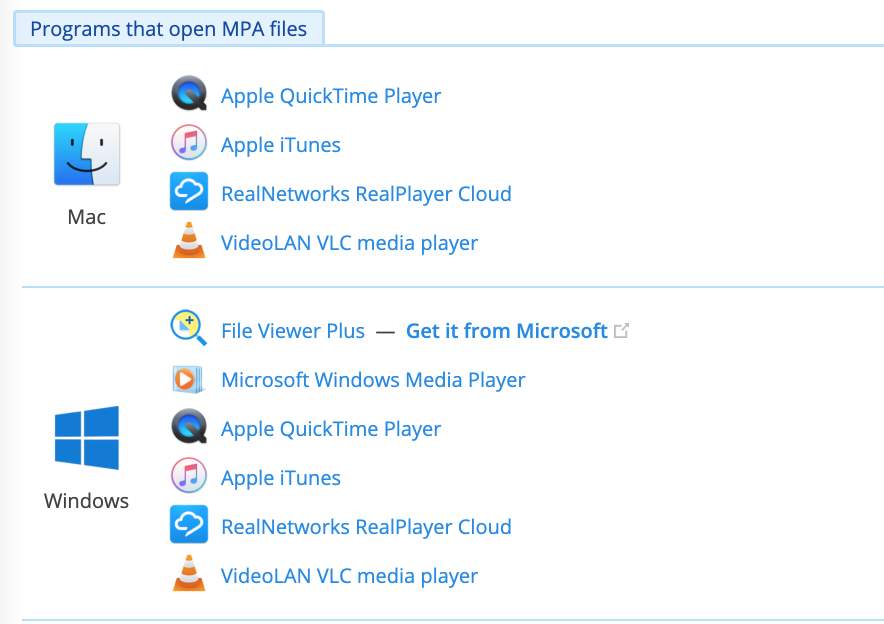Open RealNetworks RealPlayer Cloud link under Mac

click(x=366, y=194)
